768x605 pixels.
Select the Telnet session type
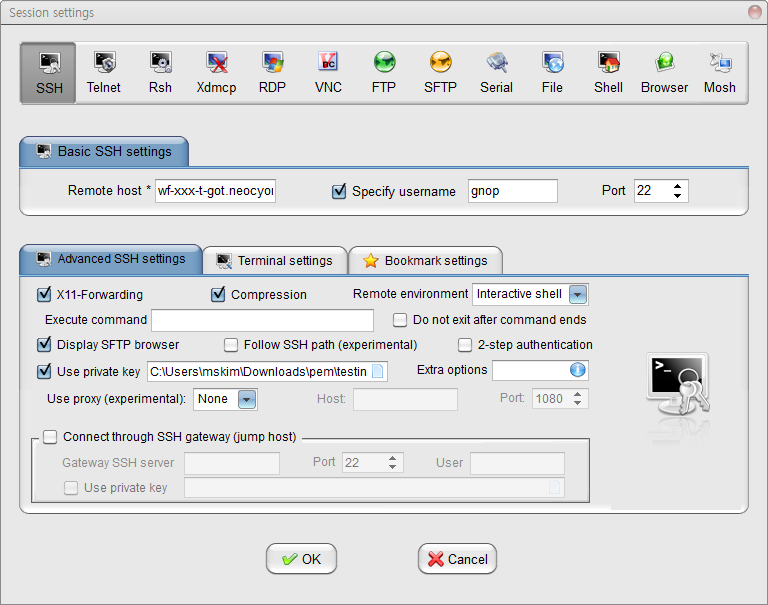tap(104, 73)
